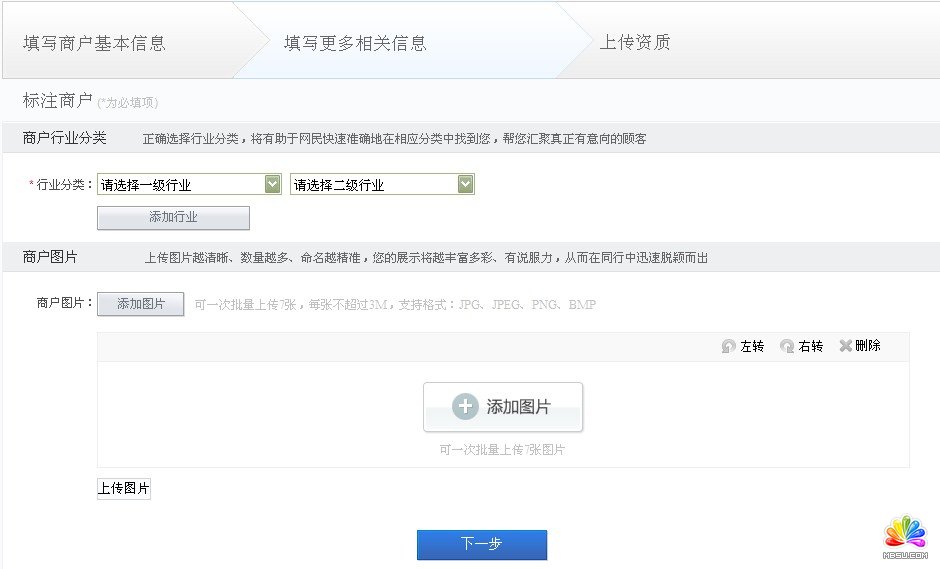940x569 pixels.
Task: Click the 商户图片 section title
Action: (50, 257)
